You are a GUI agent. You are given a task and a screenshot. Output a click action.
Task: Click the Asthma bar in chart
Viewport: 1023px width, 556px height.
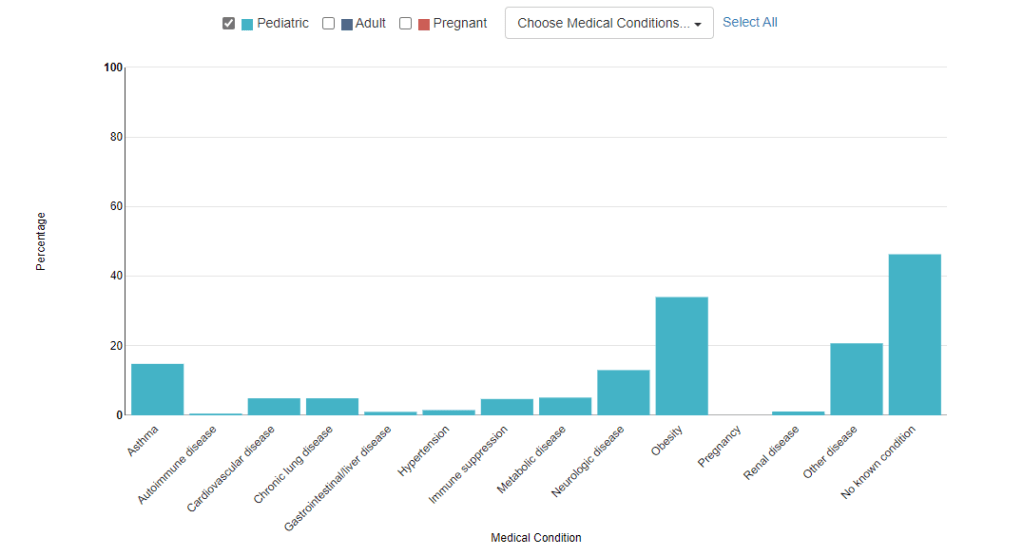click(x=157, y=389)
